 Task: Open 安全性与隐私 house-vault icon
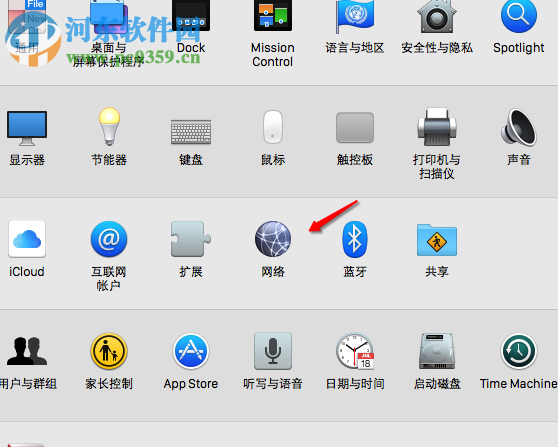437,16
